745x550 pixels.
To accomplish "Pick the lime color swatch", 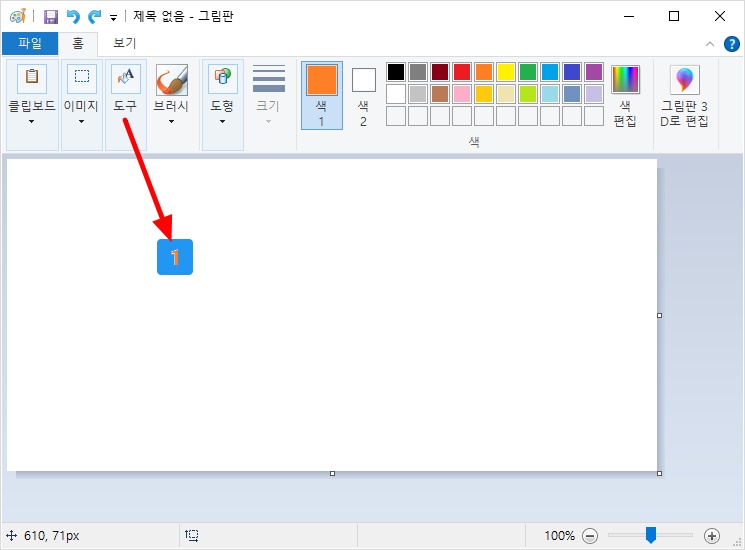I will (528, 94).
